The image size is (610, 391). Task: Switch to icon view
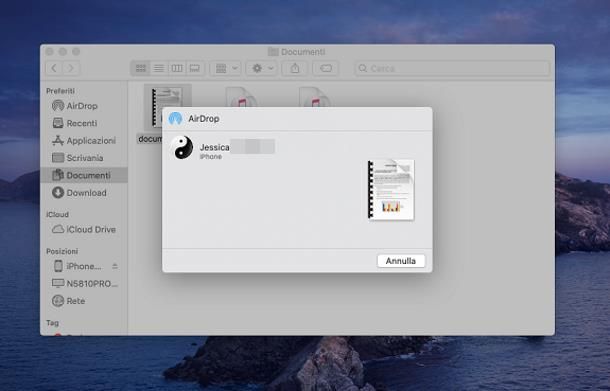[140, 68]
